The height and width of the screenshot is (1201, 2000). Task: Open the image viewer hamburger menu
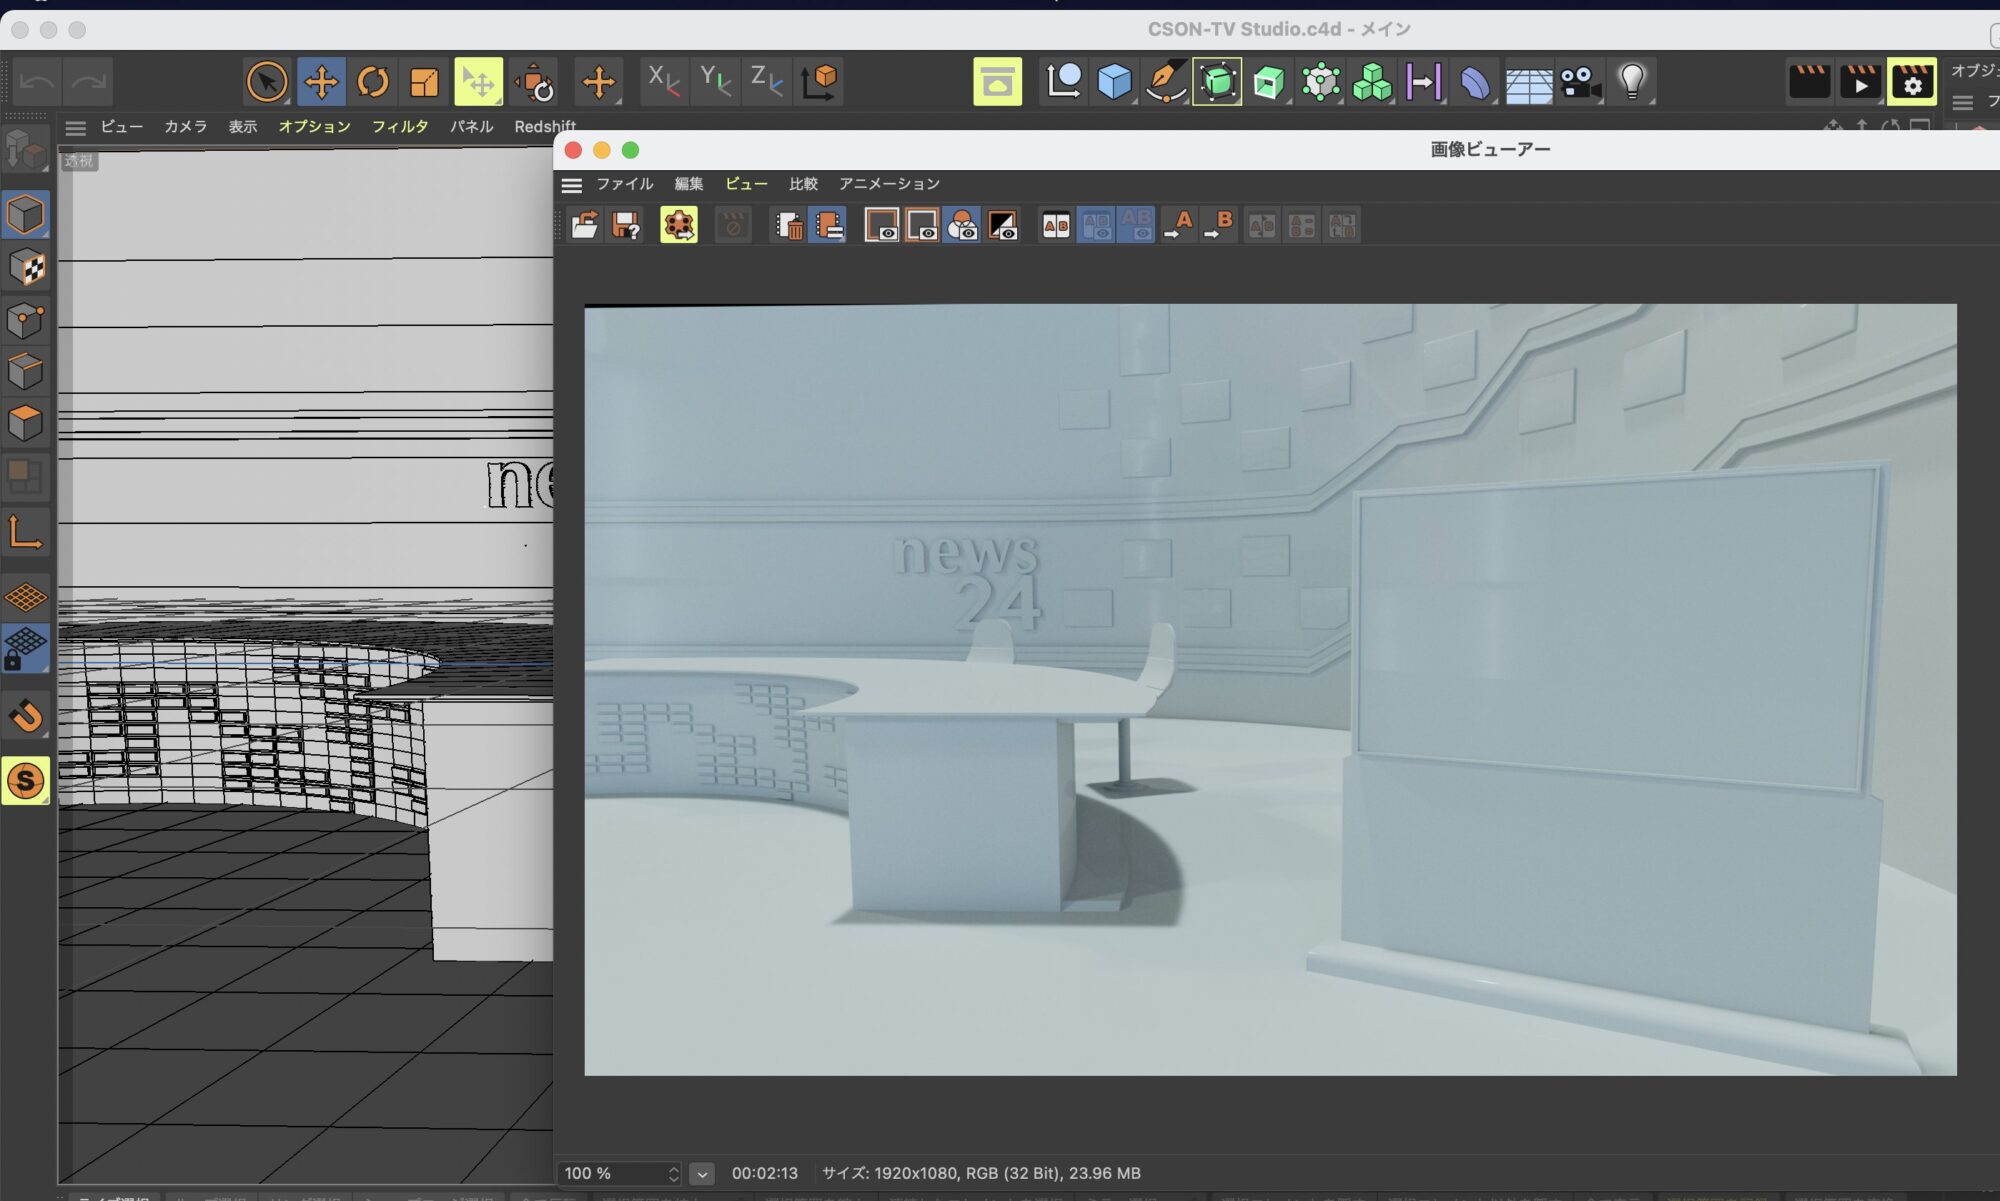(x=572, y=185)
